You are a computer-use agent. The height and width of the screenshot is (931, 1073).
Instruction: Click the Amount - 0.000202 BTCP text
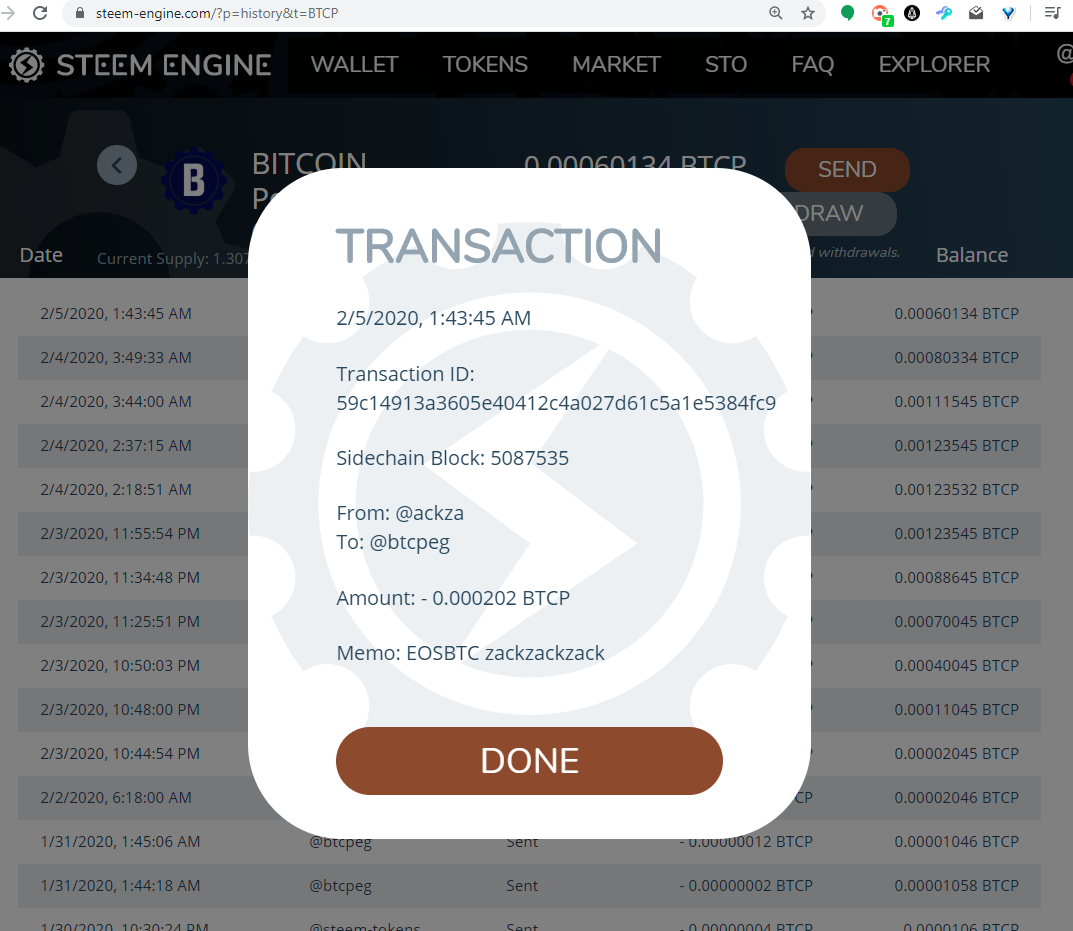click(x=453, y=598)
